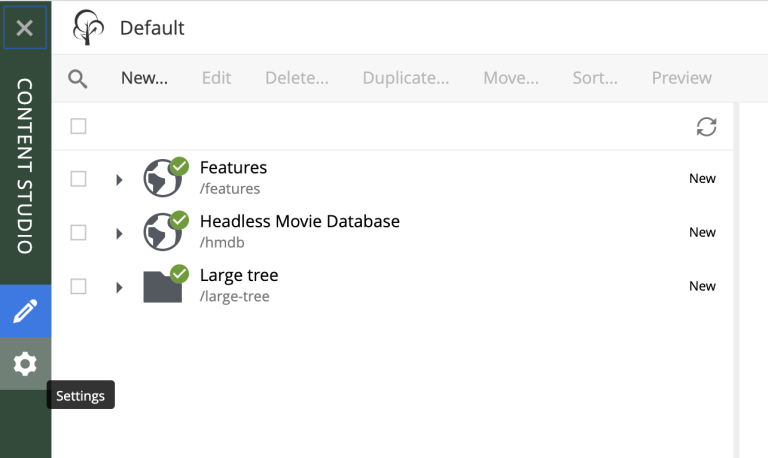Open the Settings gear in sidebar
The width and height of the screenshot is (768, 458).
(25, 364)
